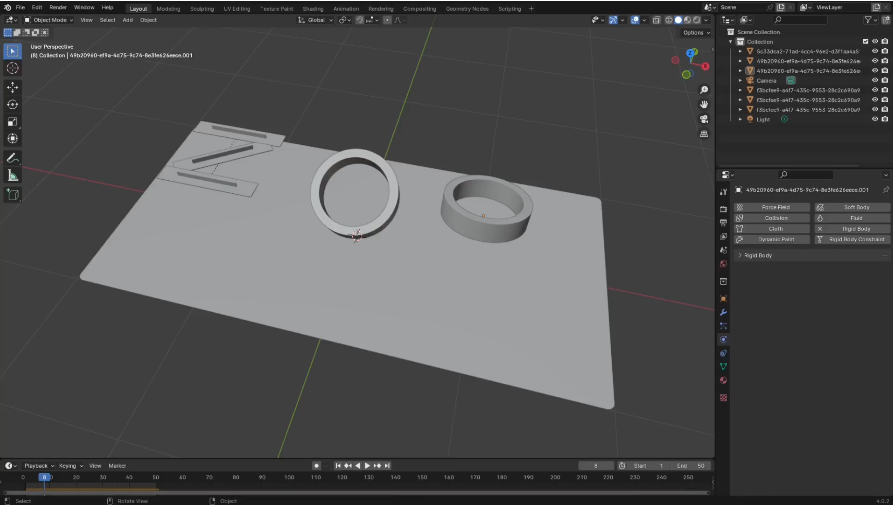Open the outliner filter dropdown
This screenshot has width=893, height=506.
coord(870,20)
